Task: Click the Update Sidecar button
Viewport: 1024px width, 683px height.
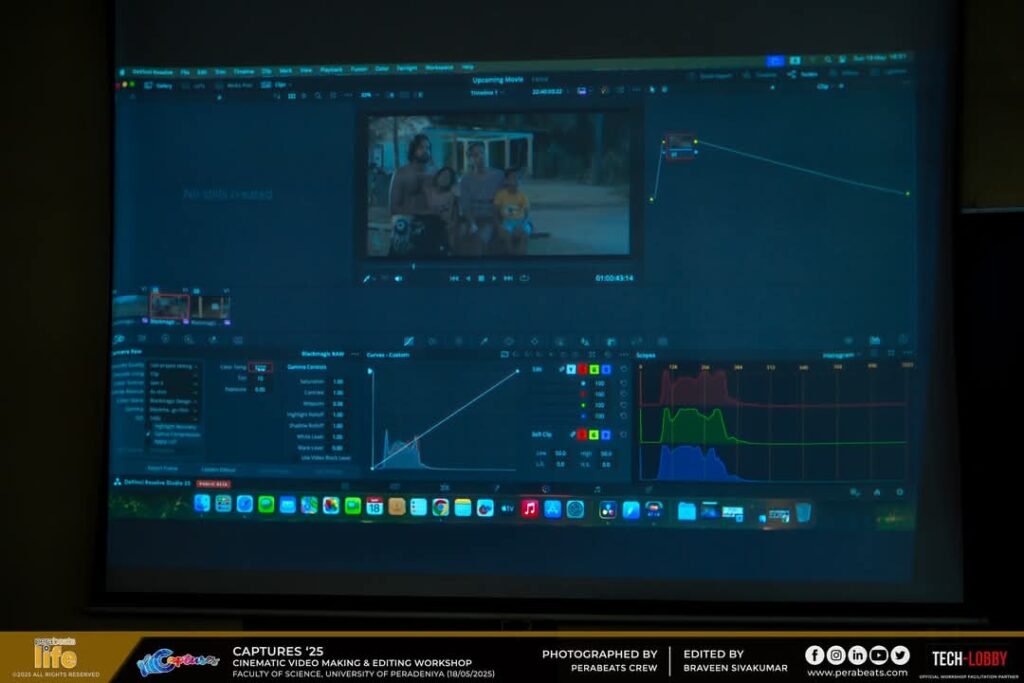Action: click(x=218, y=469)
